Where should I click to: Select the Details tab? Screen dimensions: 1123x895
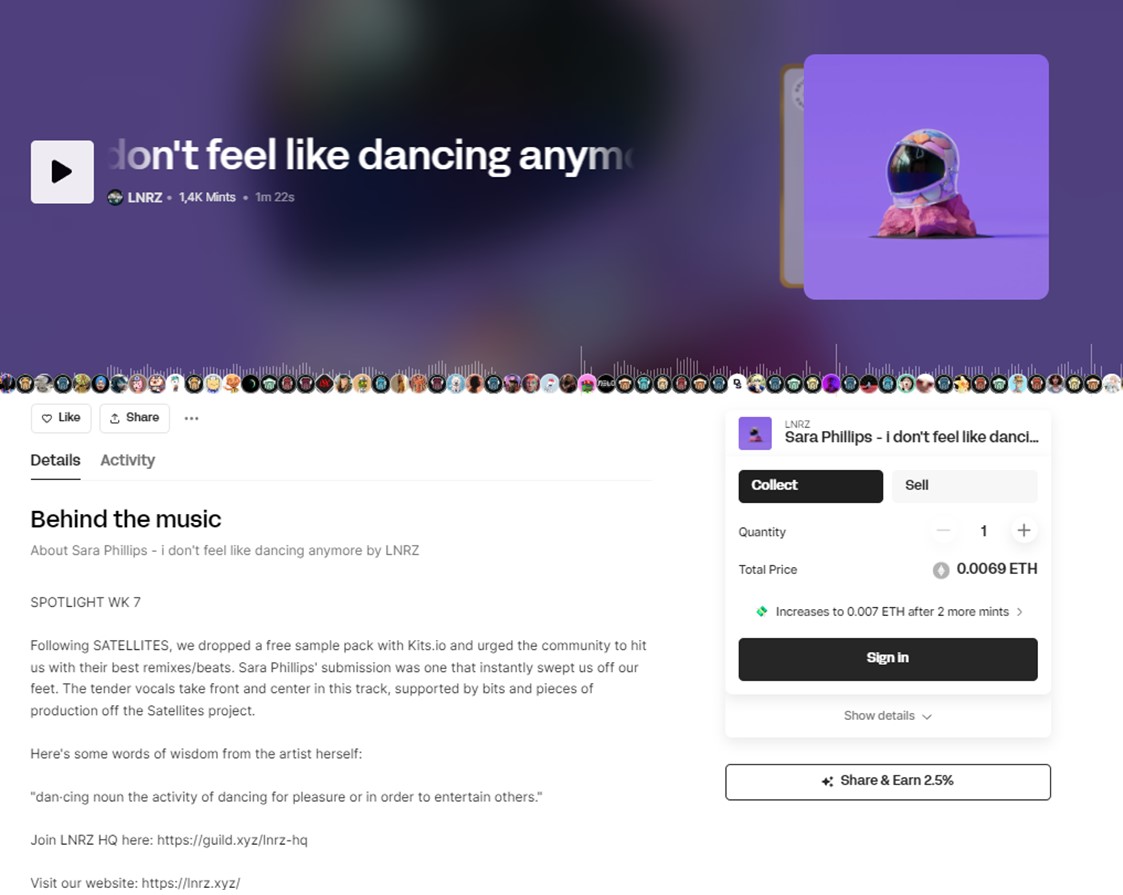point(55,460)
